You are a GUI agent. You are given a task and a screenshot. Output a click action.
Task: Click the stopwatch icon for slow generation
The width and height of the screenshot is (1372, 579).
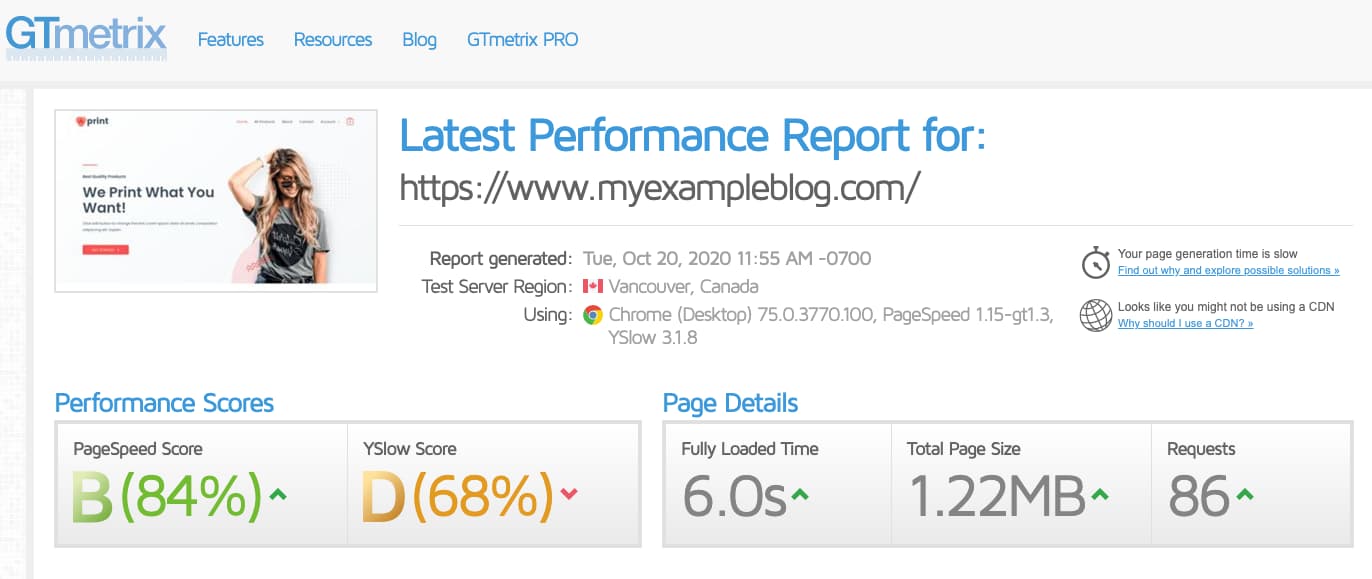pyautogui.click(x=1096, y=262)
